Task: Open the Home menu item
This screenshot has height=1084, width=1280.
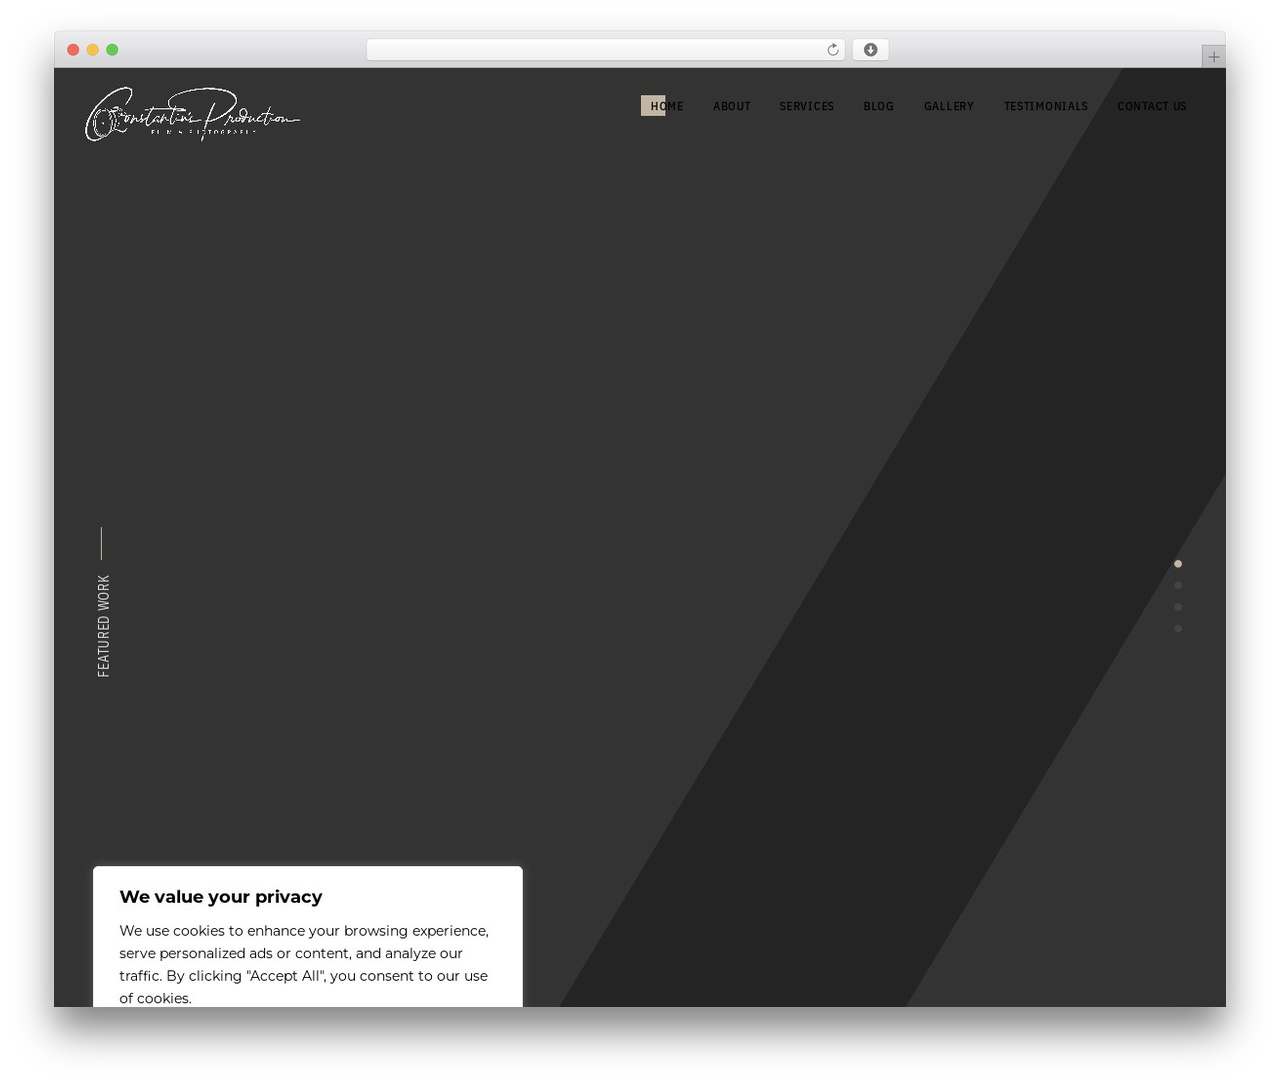Action: 667,106
